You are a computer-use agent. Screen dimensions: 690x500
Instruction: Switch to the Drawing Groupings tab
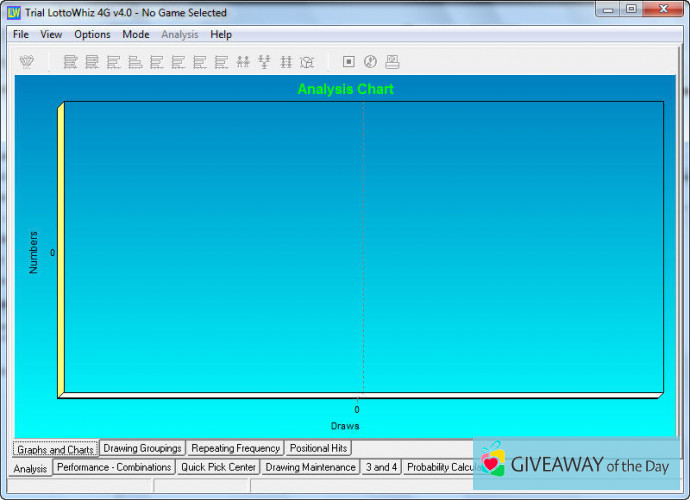[x=142, y=449]
